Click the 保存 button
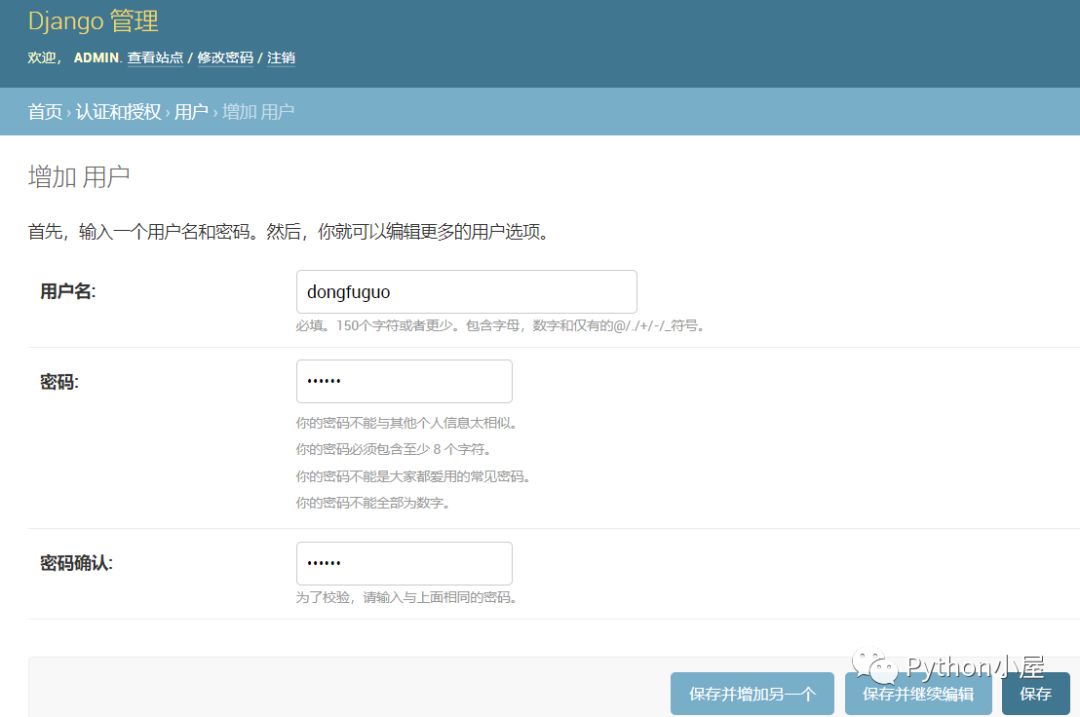The image size is (1080, 717). click(x=1036, y=694)
